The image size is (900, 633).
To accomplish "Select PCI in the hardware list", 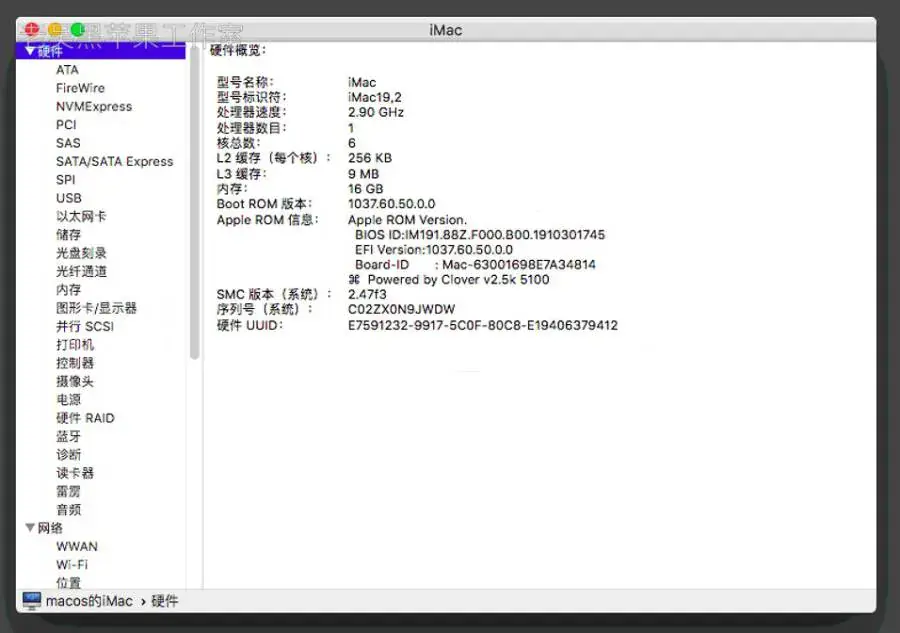I will [66, 125].
